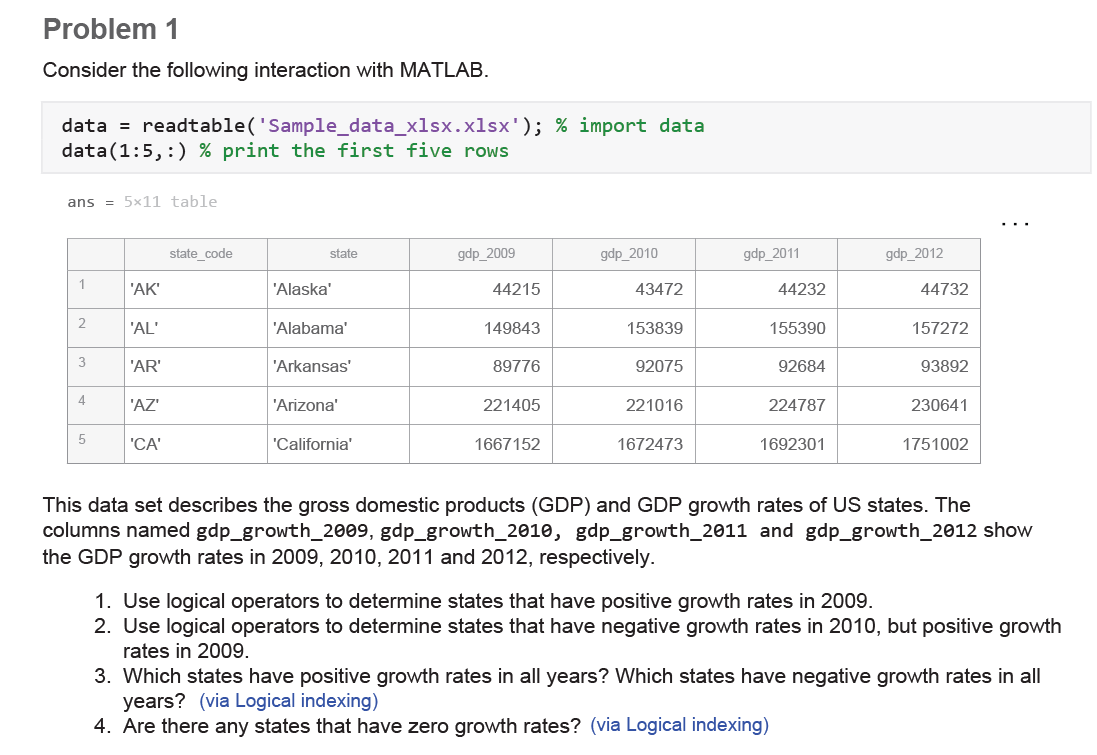Click 'Consider the following interaction with MATLAB.'
Screen dimensions: 1097x755
pos(266,70)
